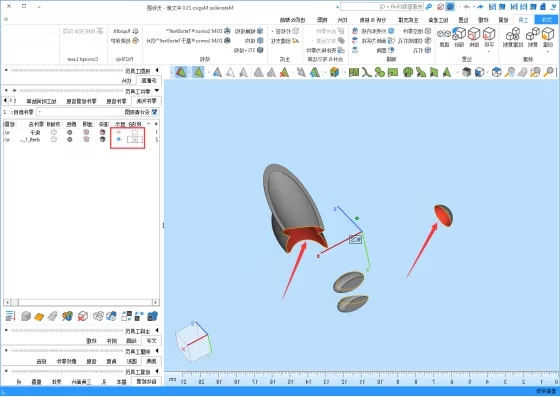Viewport: 560px width, 397px height.
Task: Open the 文件 (File) menu button
Action: 546,20
